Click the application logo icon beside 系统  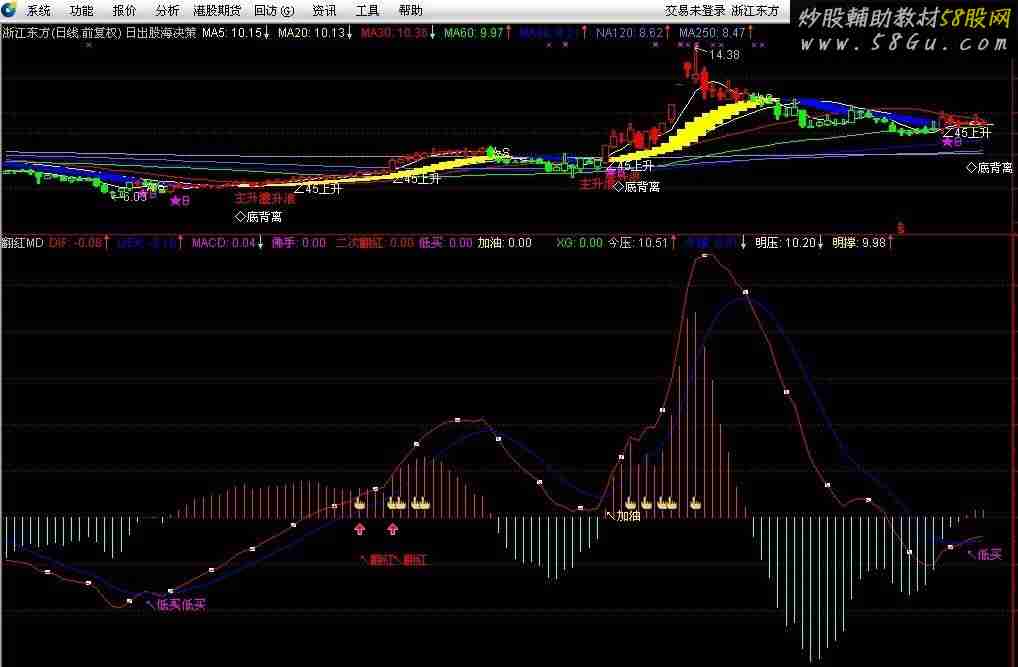[8, 10]
